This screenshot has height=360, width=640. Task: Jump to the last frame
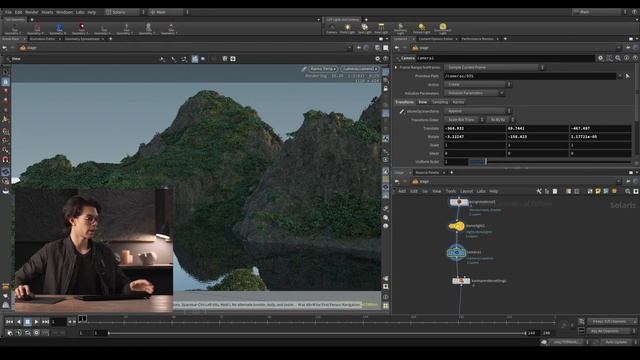45,322
